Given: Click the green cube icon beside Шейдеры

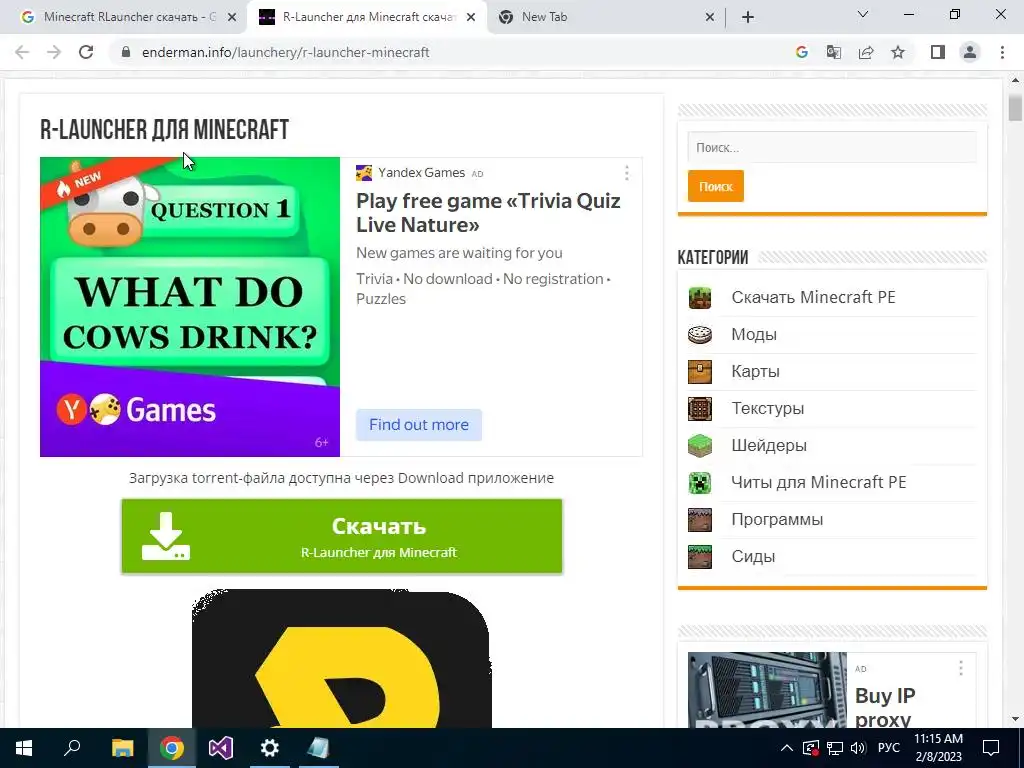Looking at the screenshot, I should point(699,445).
